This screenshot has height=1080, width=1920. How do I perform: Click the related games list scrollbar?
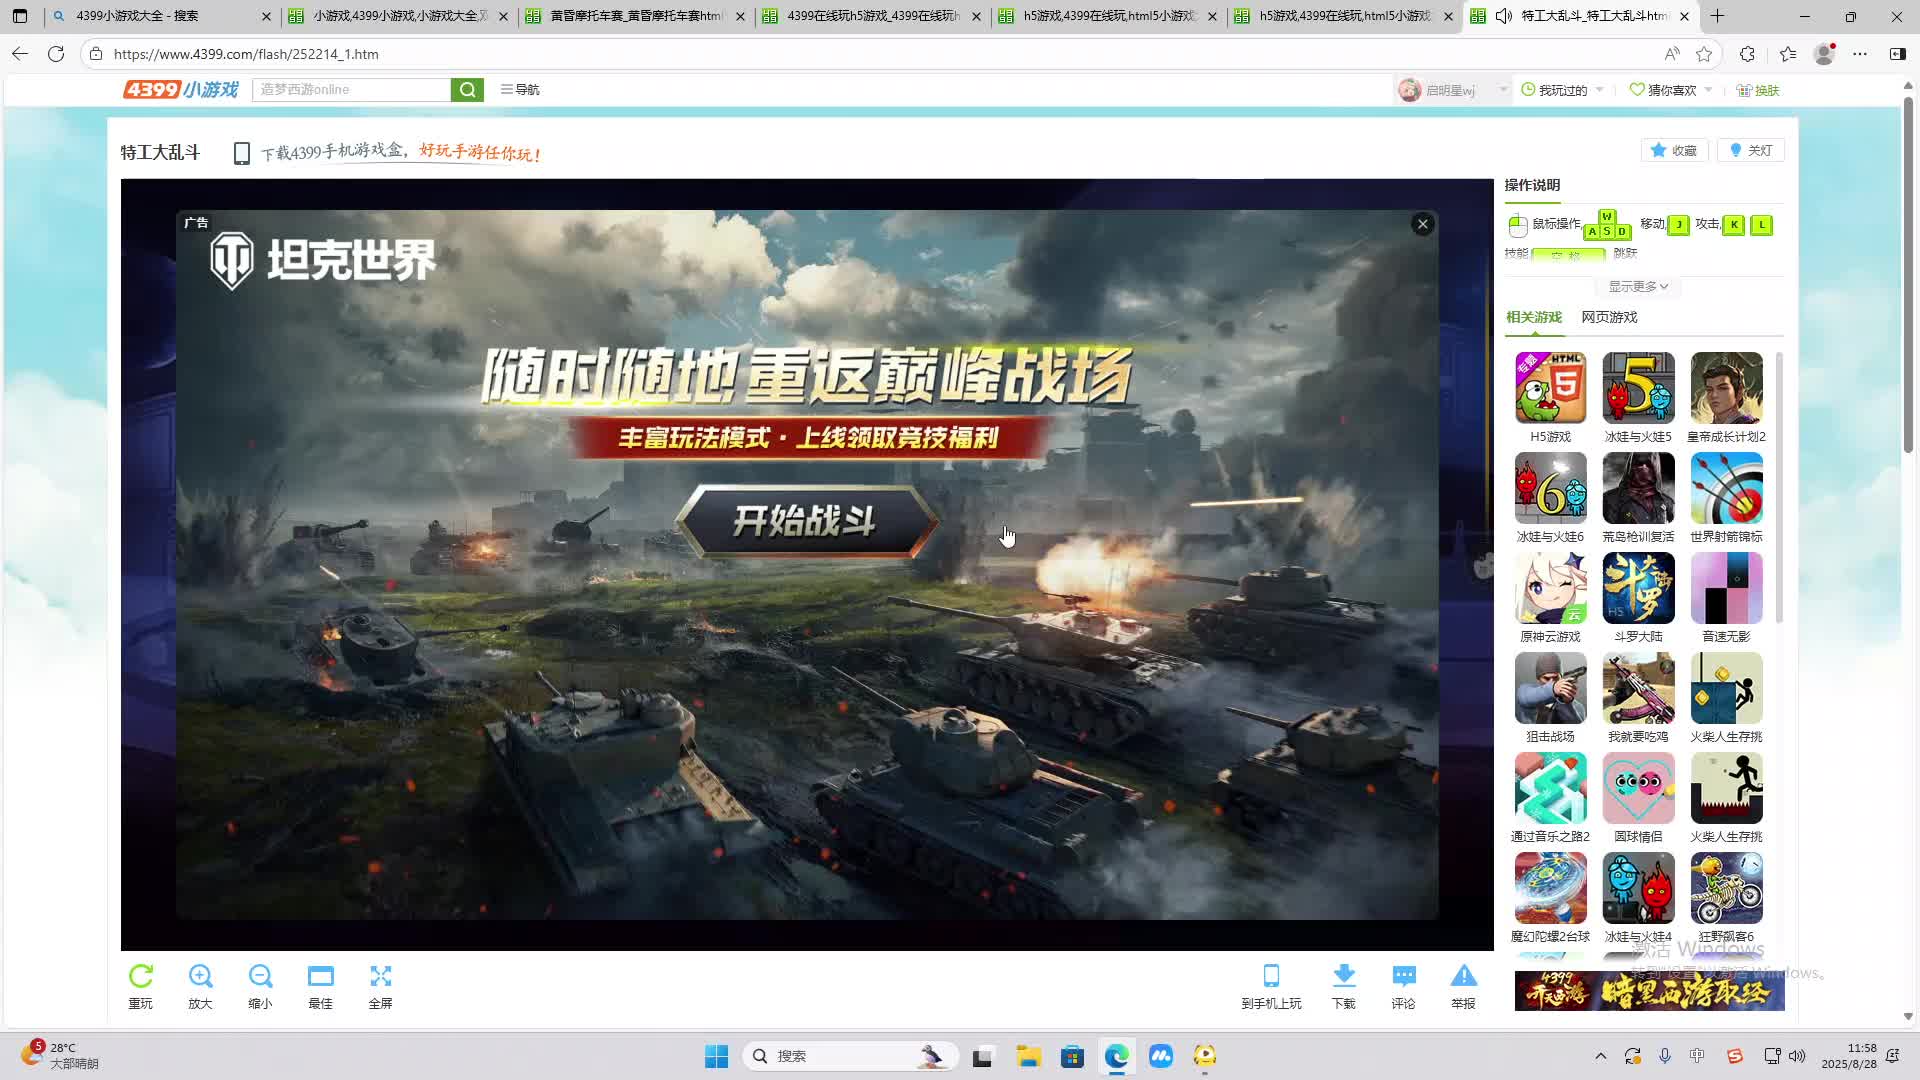click(1779, 487)
